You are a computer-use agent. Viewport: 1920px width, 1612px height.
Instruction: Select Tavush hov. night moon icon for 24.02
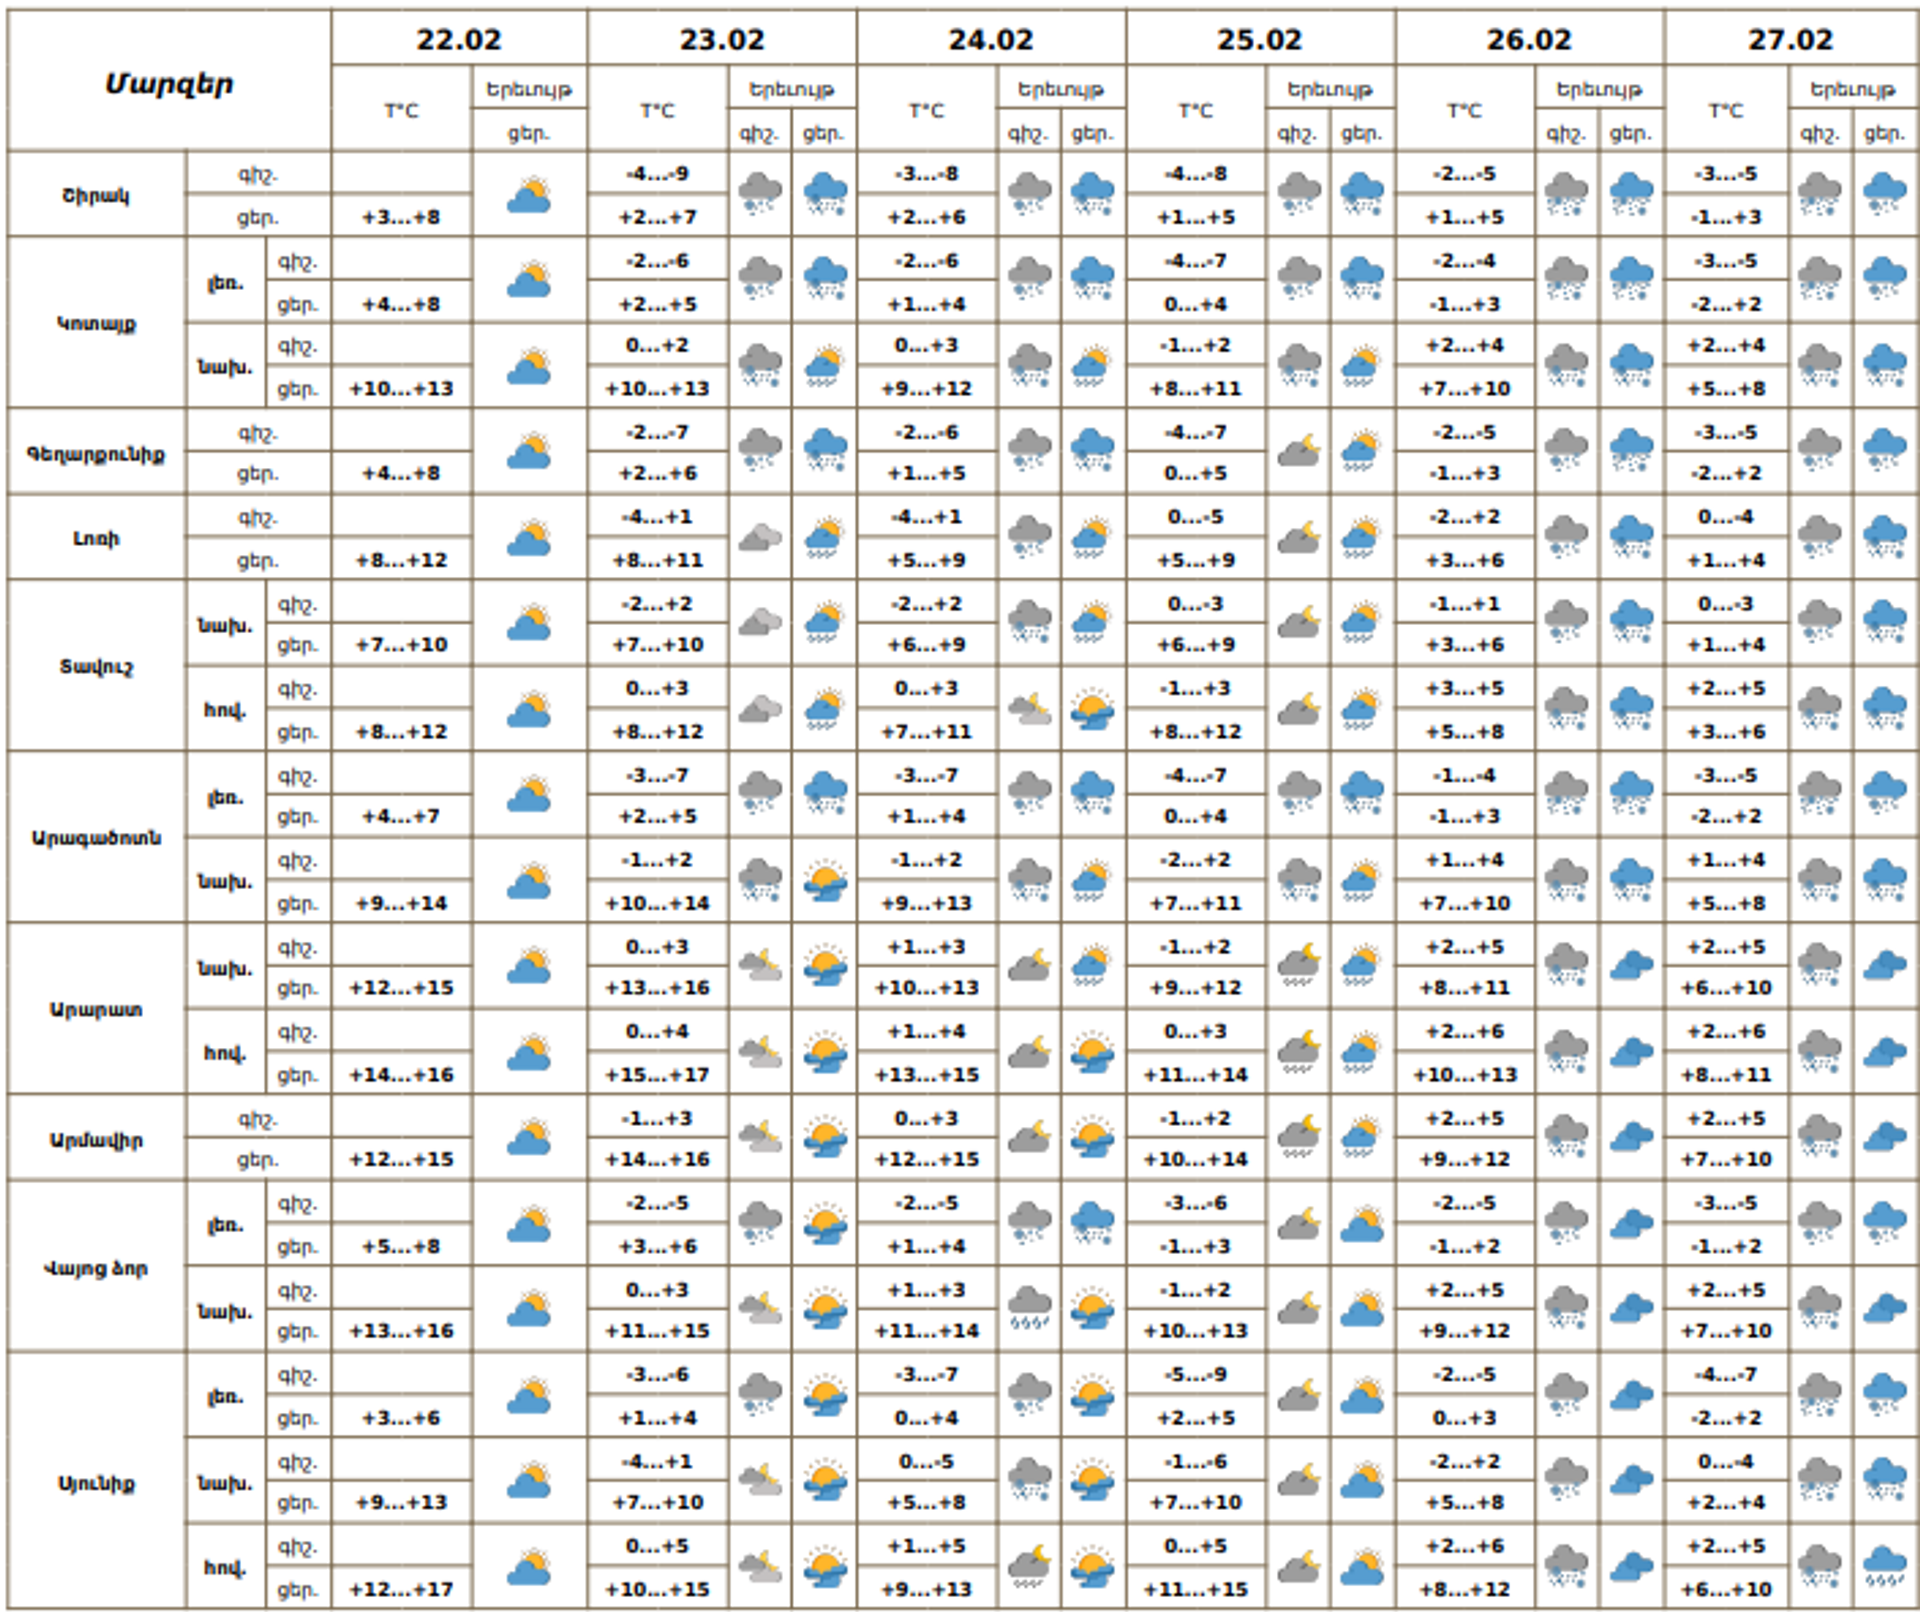(x=1029, y=710)
